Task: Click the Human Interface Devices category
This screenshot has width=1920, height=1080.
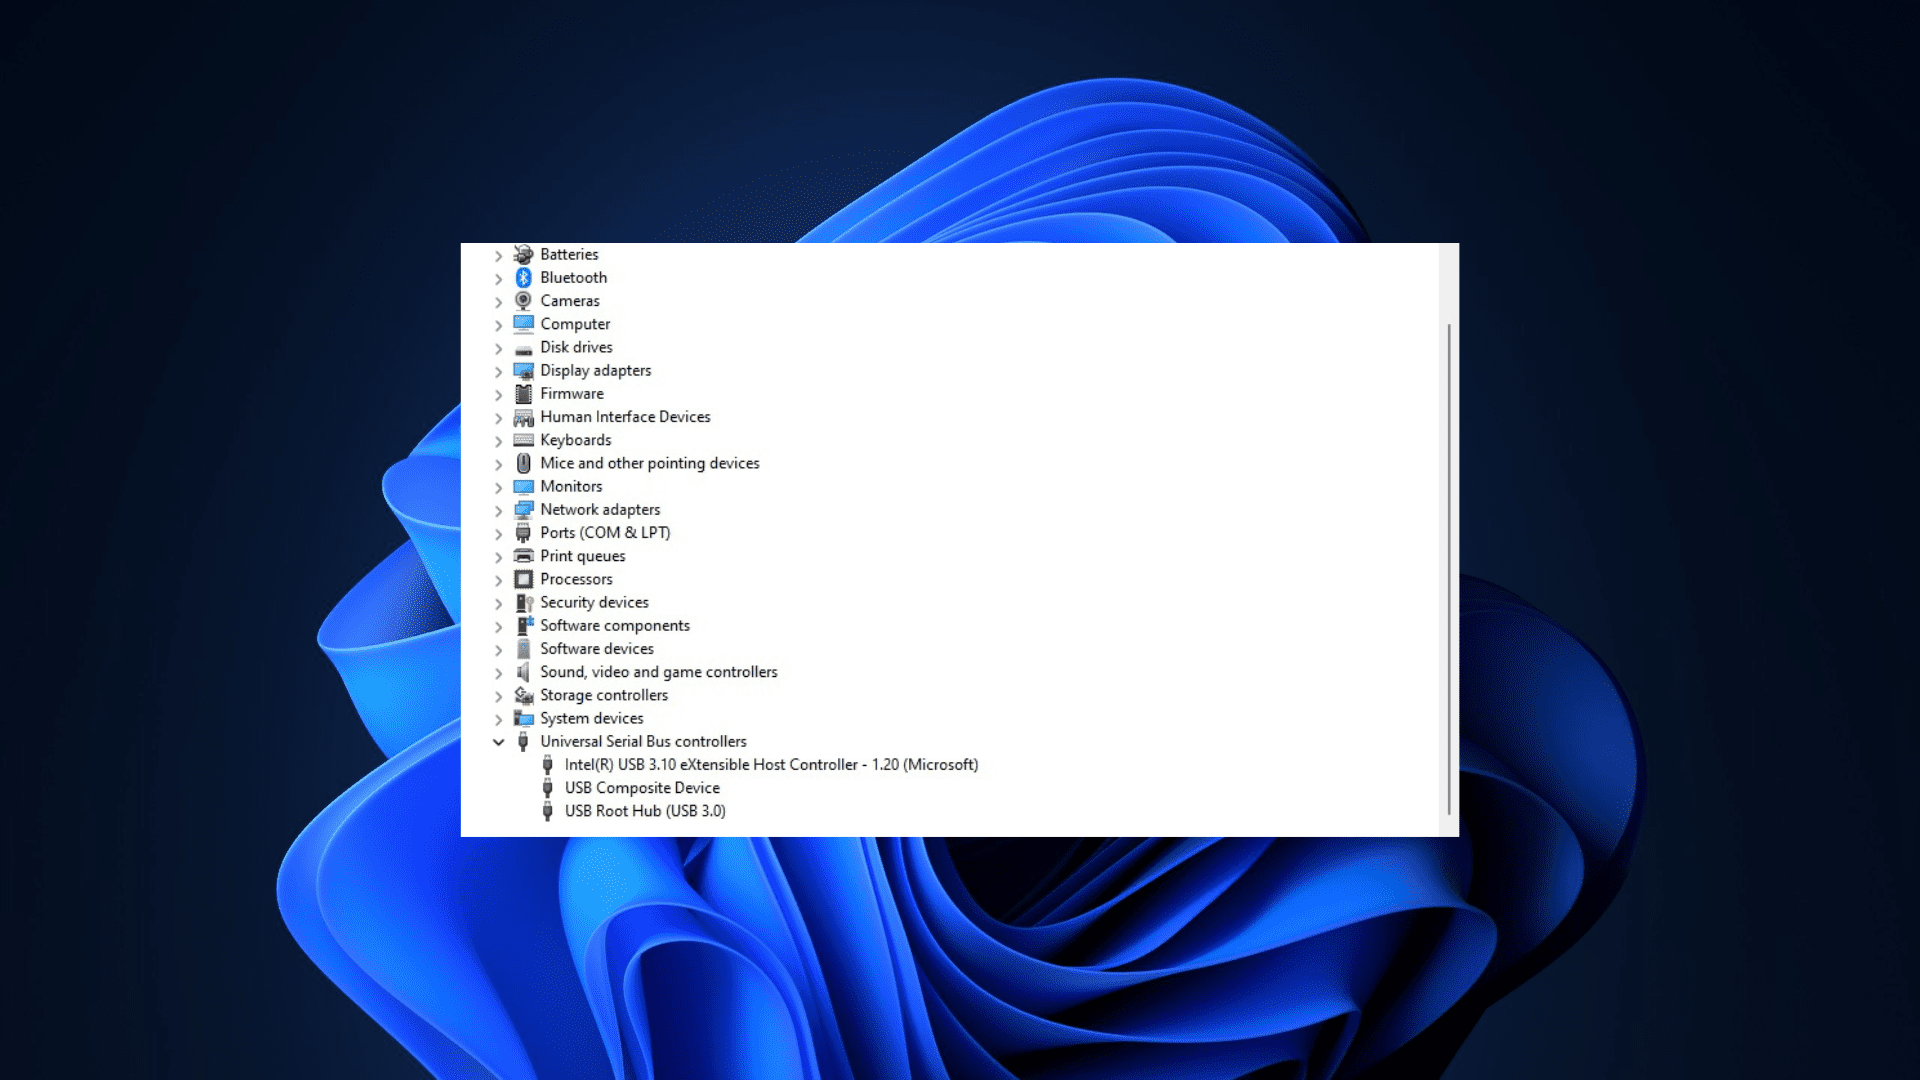Action: (x=625, y=417)
